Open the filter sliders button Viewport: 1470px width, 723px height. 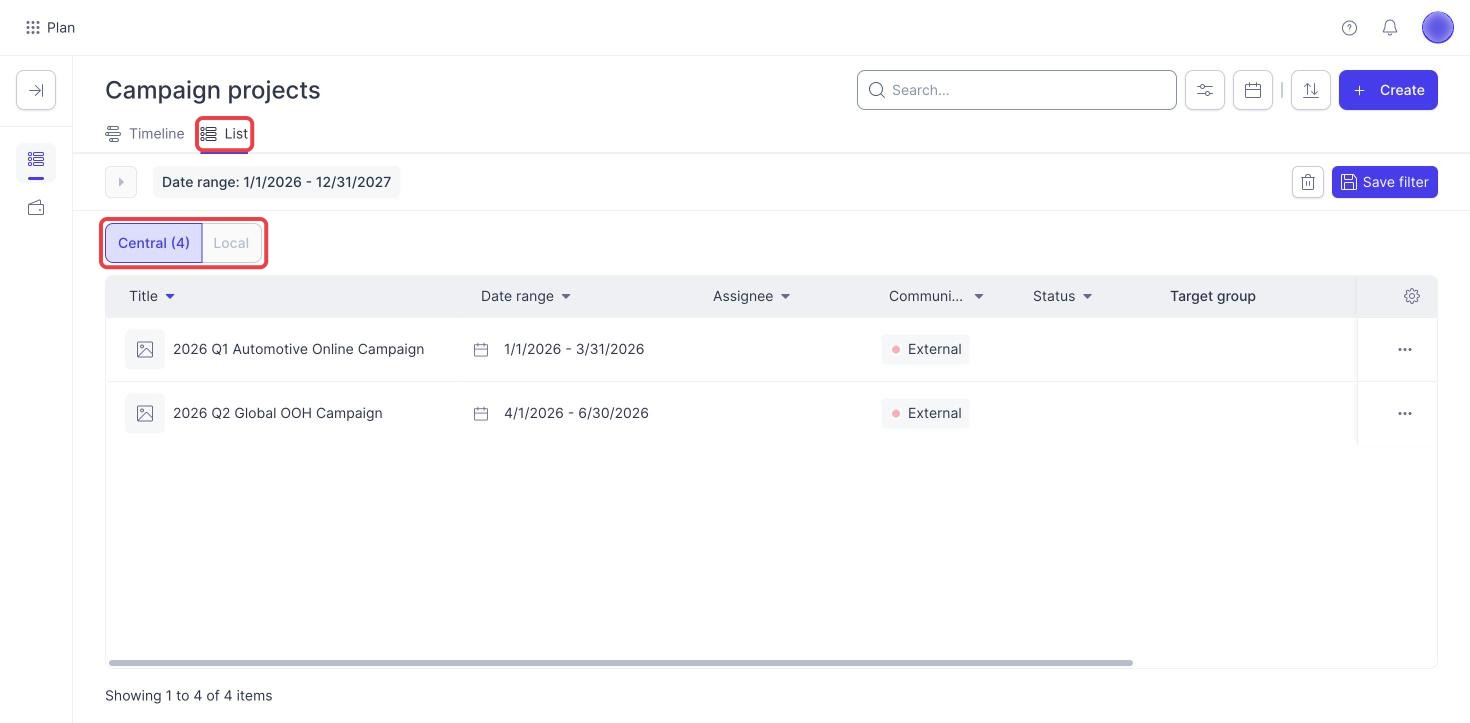tap(1205, 90)
